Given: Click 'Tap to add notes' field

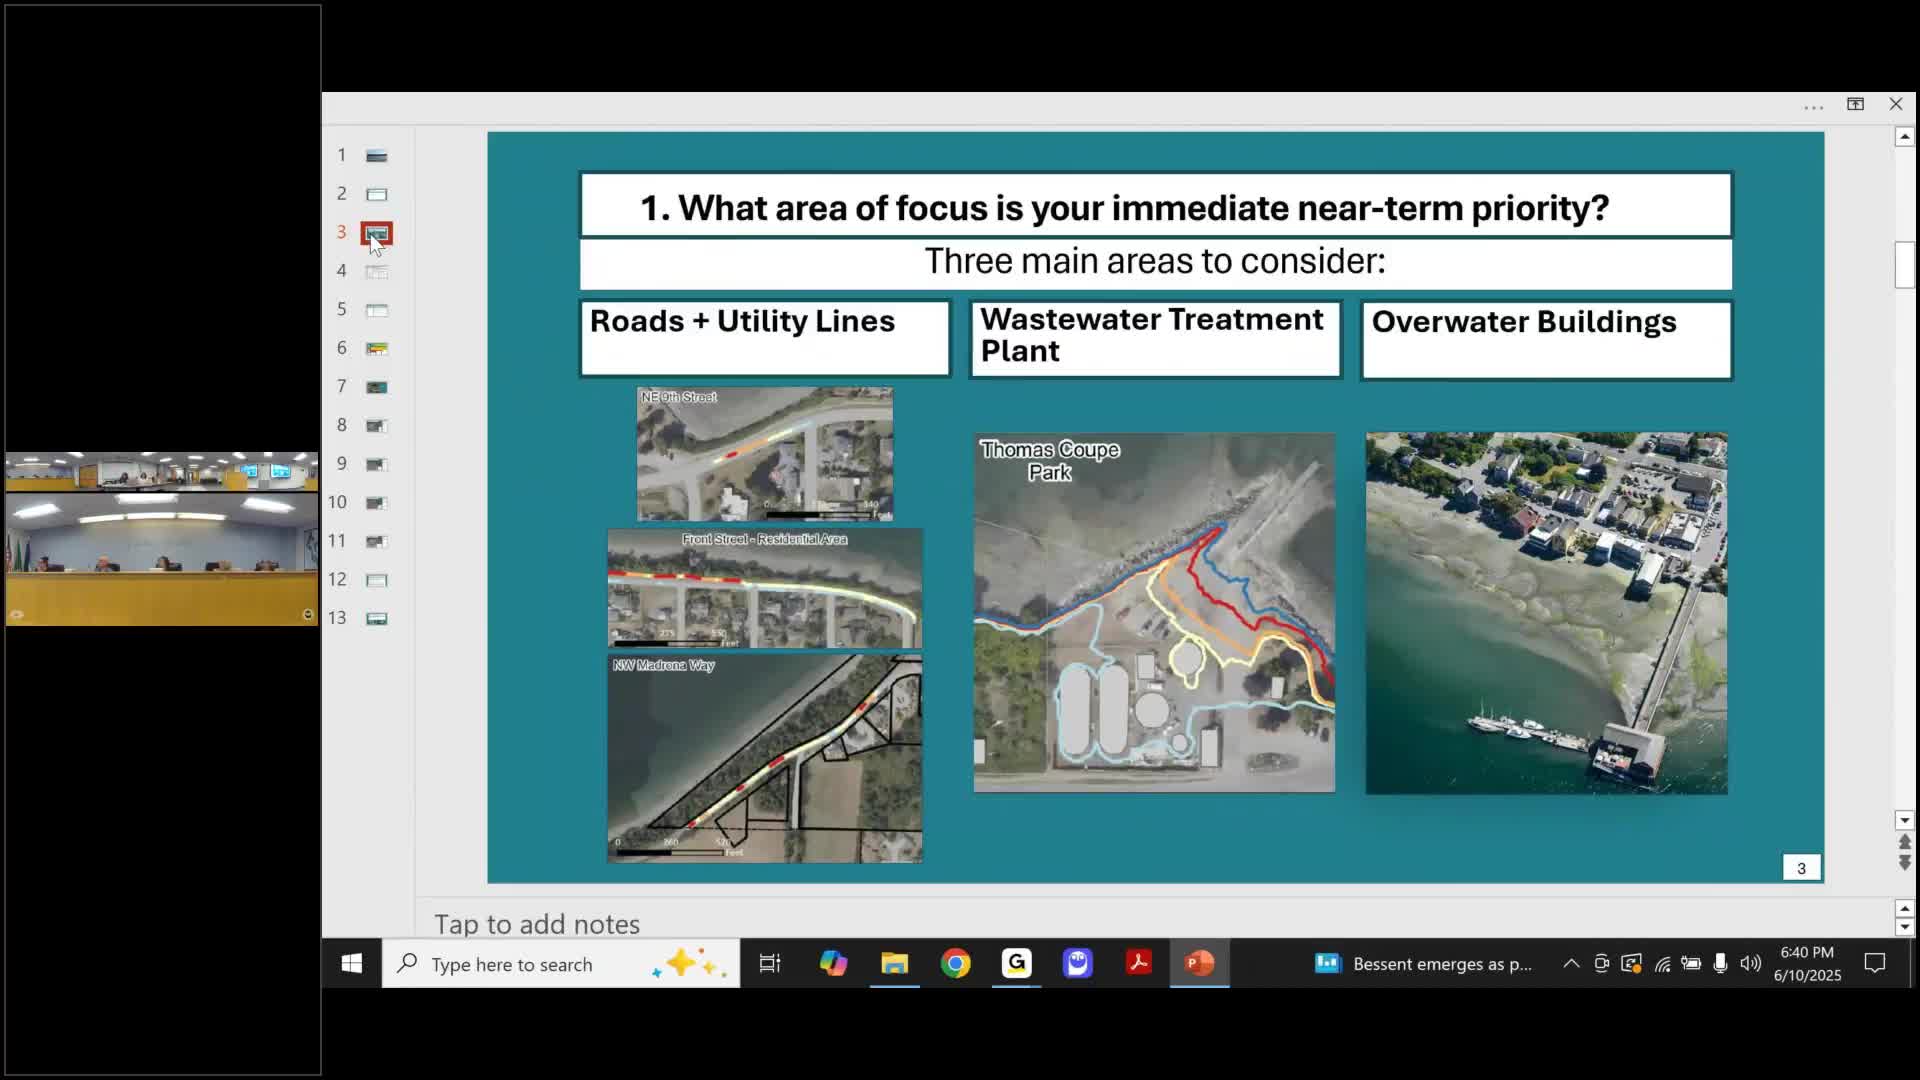Looking at the screenshot, I should tap(537, 923).
